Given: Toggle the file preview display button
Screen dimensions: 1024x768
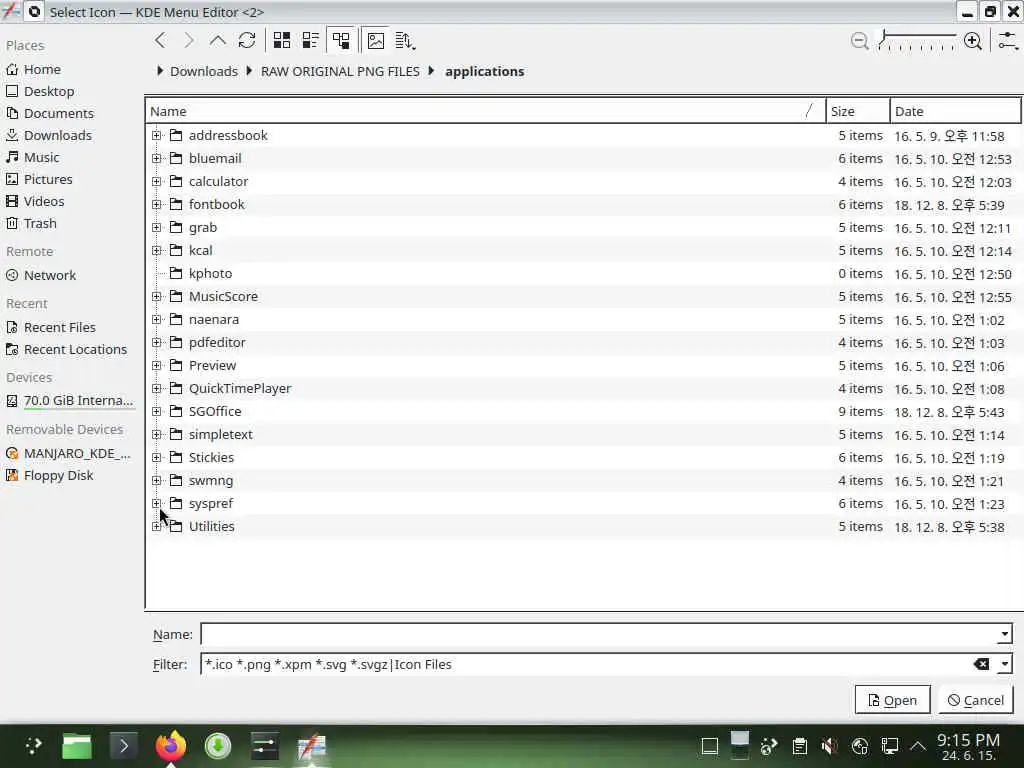Looking at the screenshot, I should (x=376, y=40).
